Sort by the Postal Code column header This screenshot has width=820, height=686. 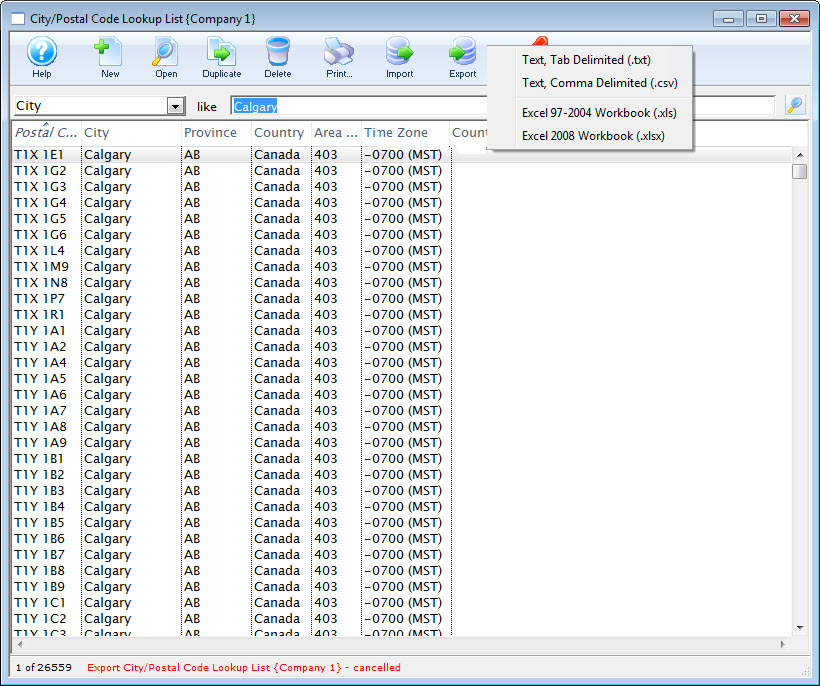(46, 133)
